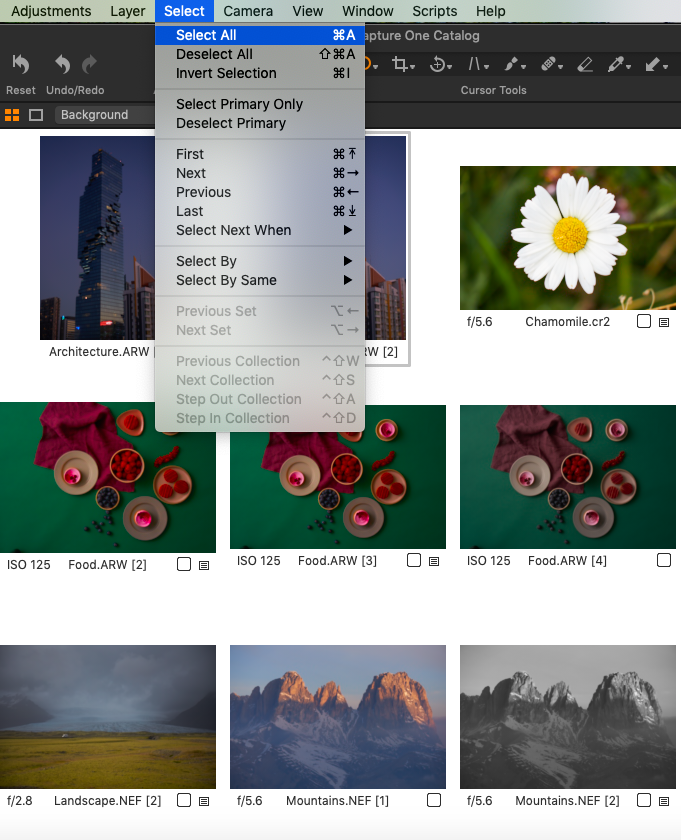The width and height of the screenshot is (681, 840).
Task: Select the Rotate cursor tool
Action: click(437, 64)
